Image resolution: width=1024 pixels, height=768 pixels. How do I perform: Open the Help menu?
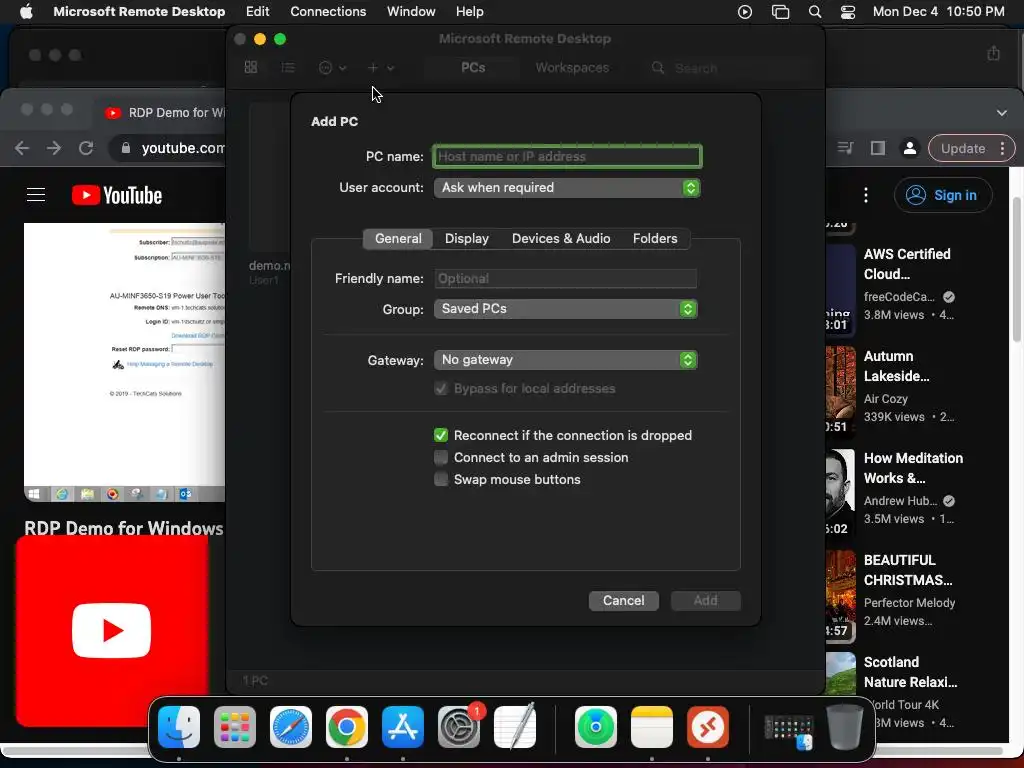click(x=470, y=12)
